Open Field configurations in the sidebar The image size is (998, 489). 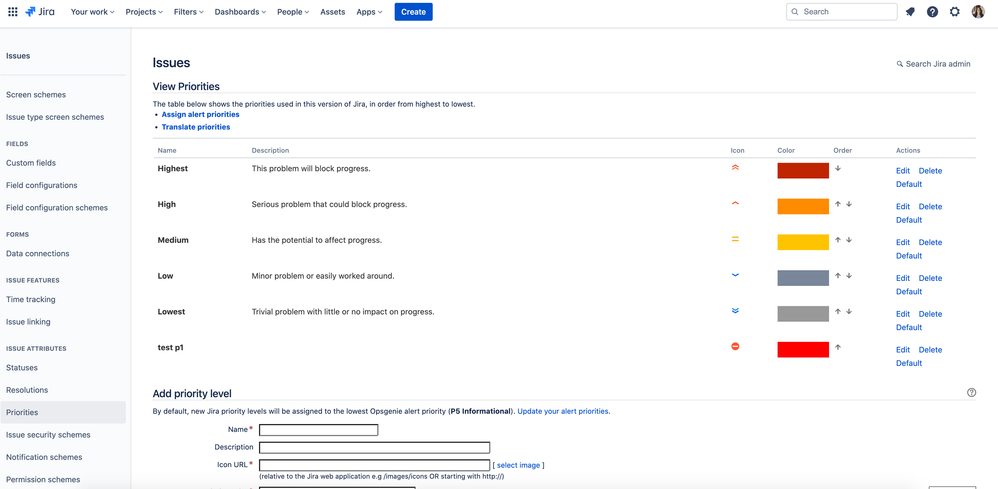41,185
